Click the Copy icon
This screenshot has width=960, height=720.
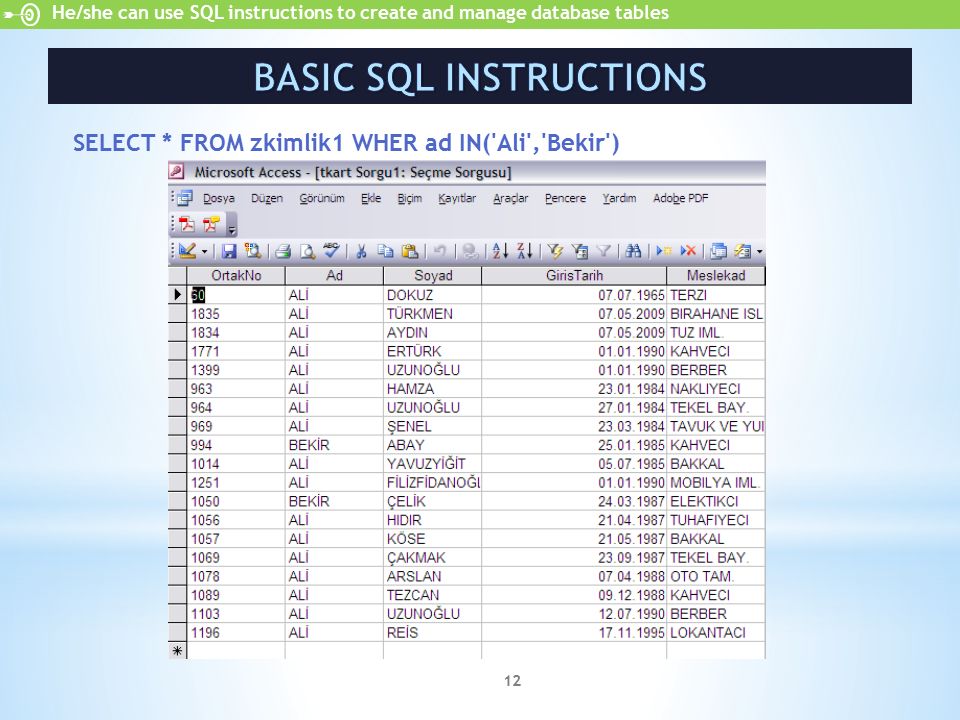[x=385, y=251]
